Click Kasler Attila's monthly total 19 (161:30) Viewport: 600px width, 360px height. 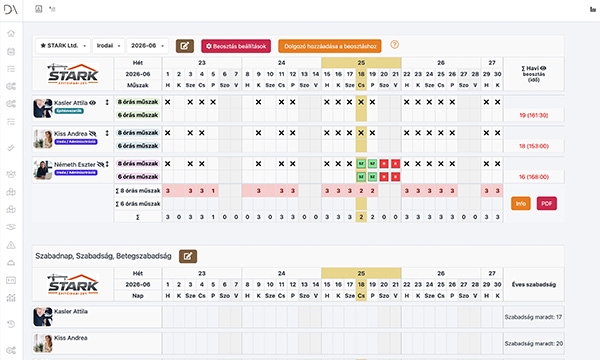click(x=534, y=115)
